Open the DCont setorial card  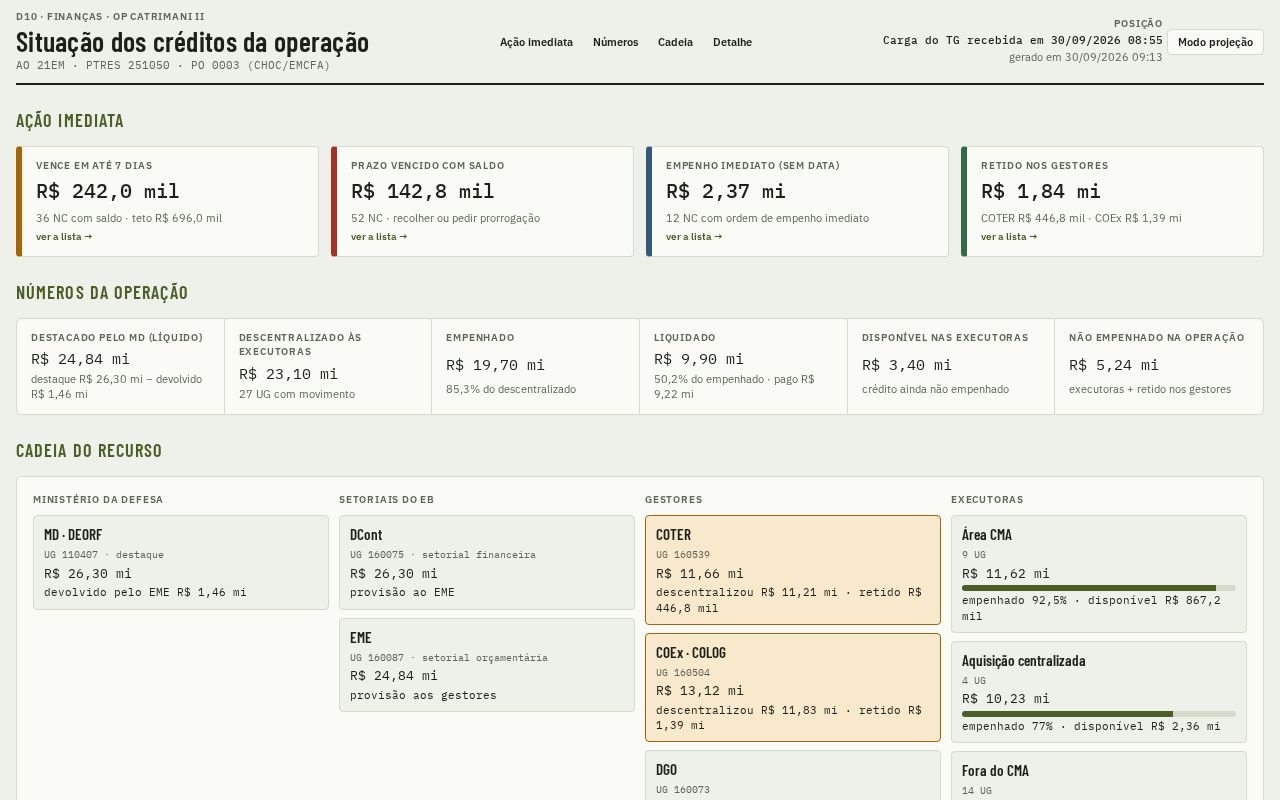coord(487,562)
